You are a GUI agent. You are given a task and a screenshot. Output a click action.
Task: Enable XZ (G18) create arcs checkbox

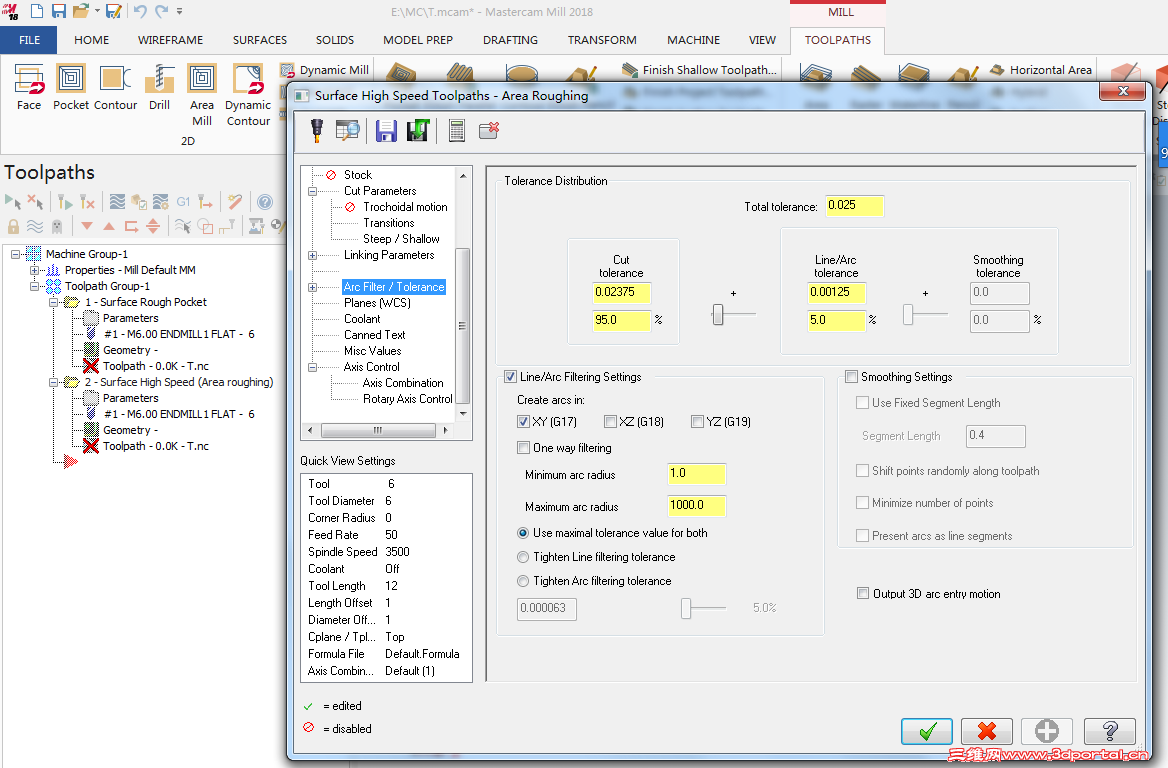(x=610, y=422)
